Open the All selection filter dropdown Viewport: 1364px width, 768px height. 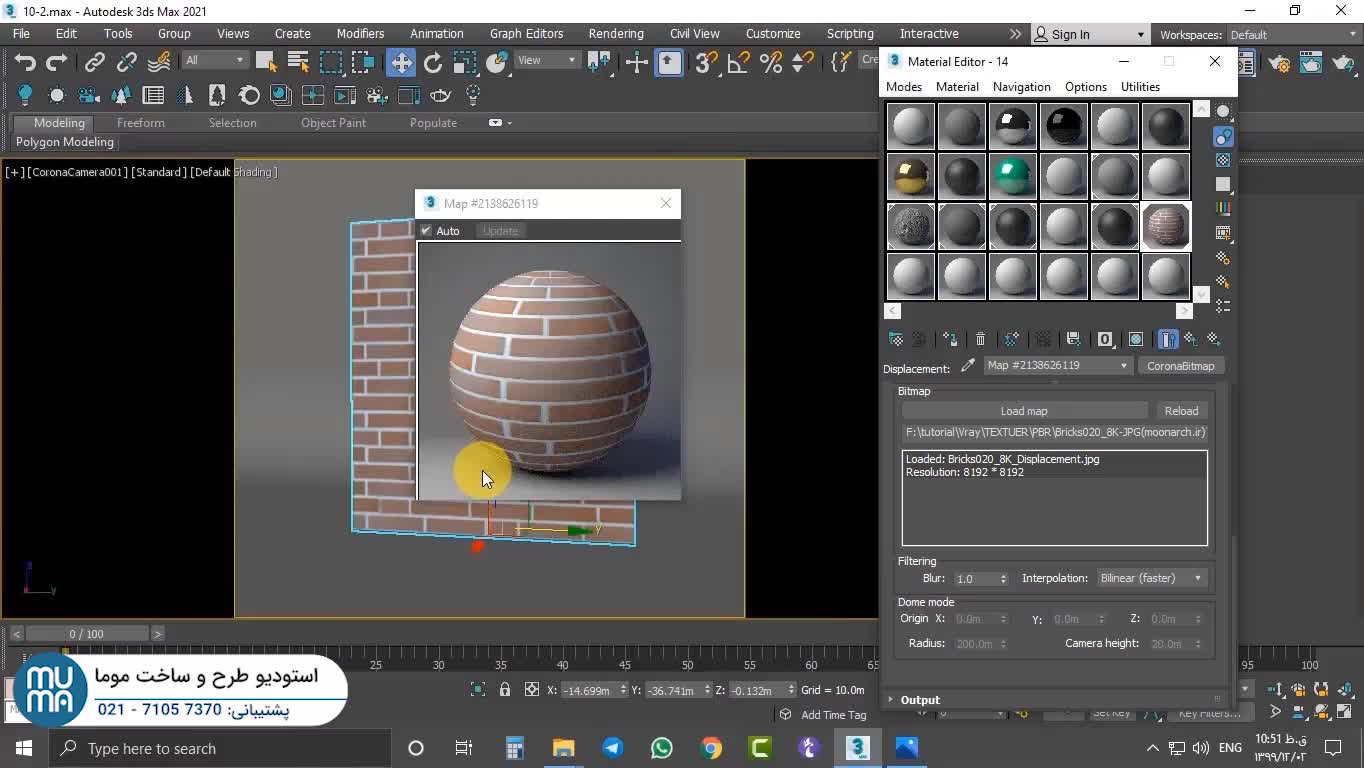pos(213,60)
